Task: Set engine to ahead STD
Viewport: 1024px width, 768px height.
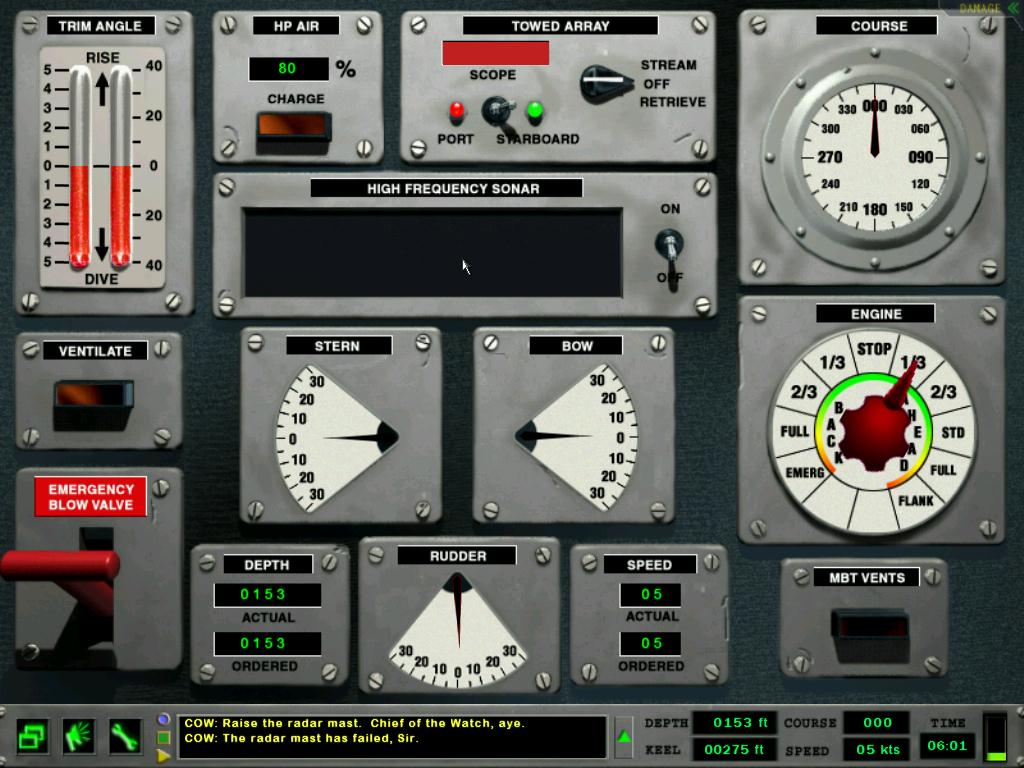Action: coord(953,432)
